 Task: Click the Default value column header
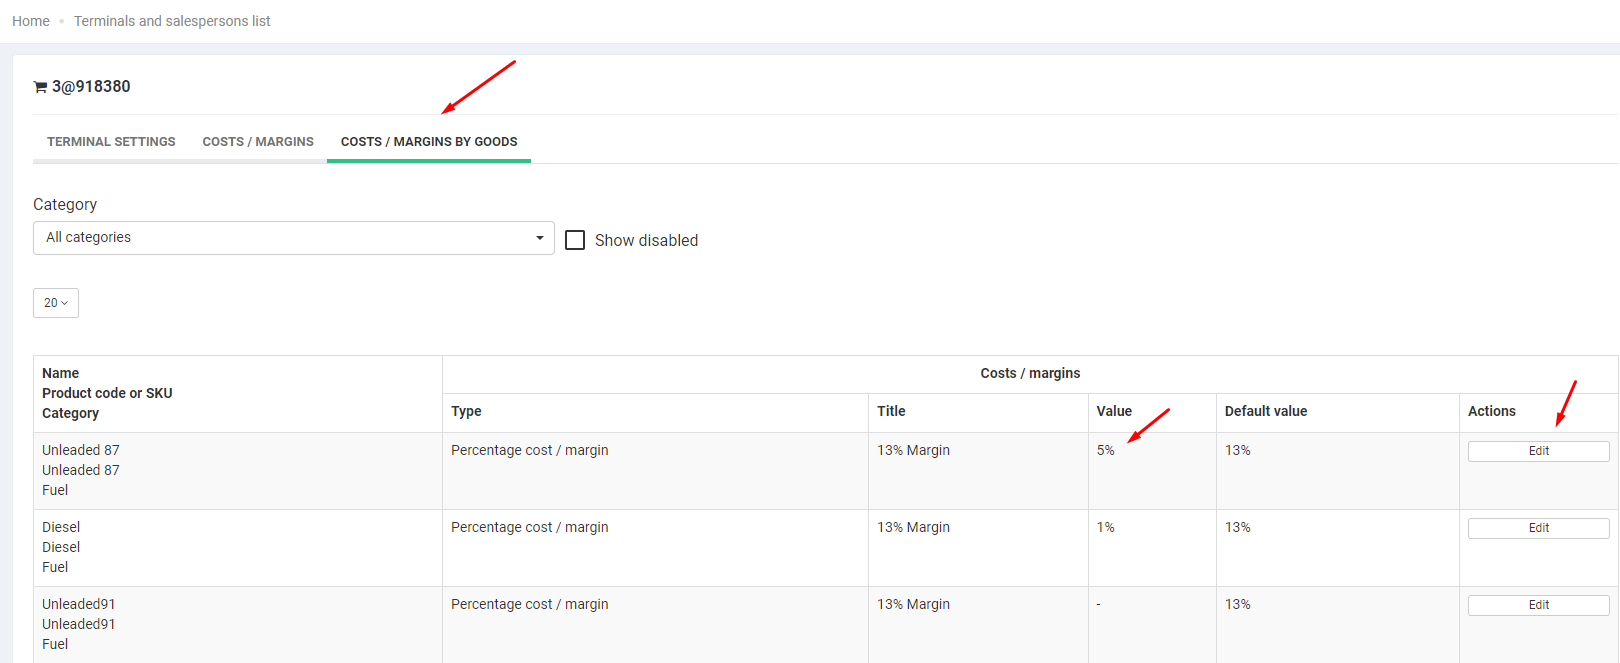(x=1266, y=412)
